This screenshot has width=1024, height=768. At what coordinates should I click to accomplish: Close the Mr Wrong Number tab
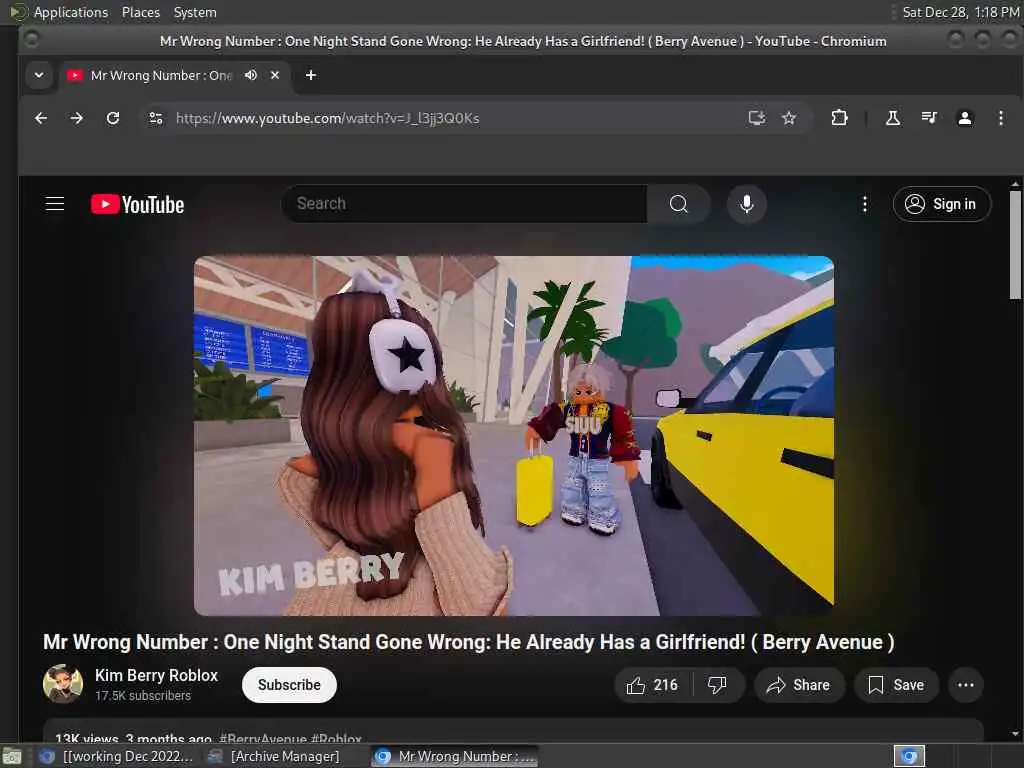tap(275, 75)
